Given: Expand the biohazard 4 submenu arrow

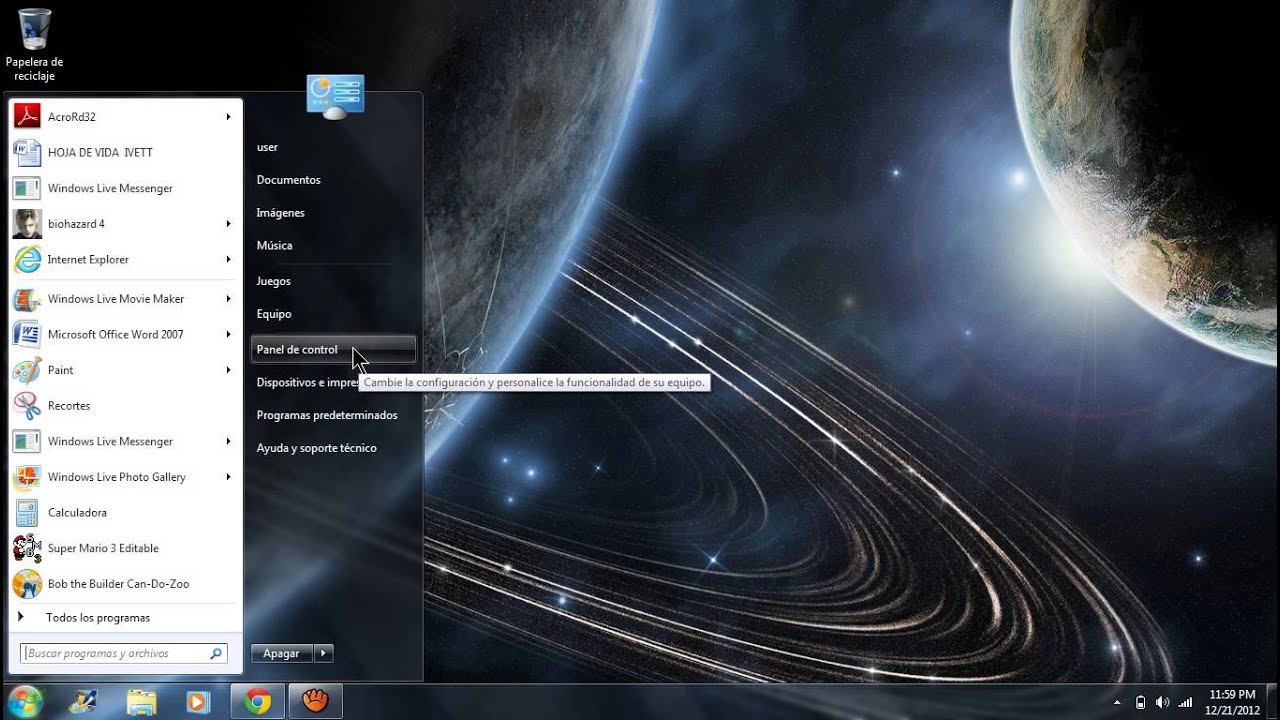Looking at the screenshot, I should [228, 224].
